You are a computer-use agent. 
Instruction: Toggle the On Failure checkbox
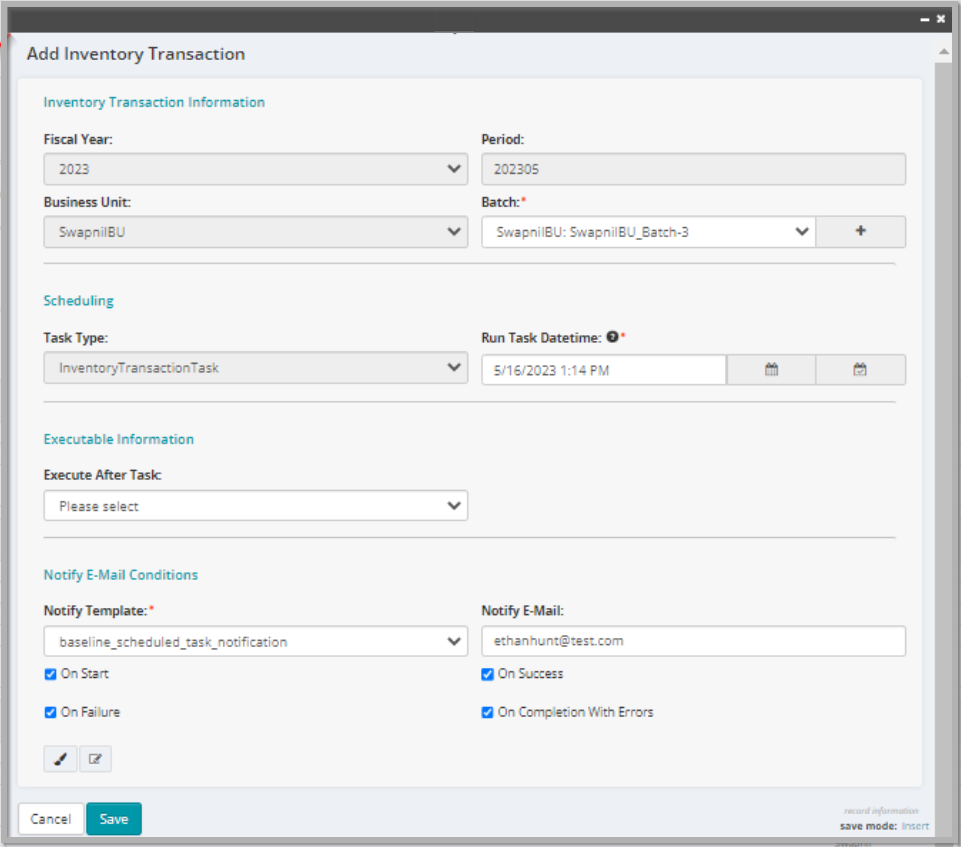[50, 712]
